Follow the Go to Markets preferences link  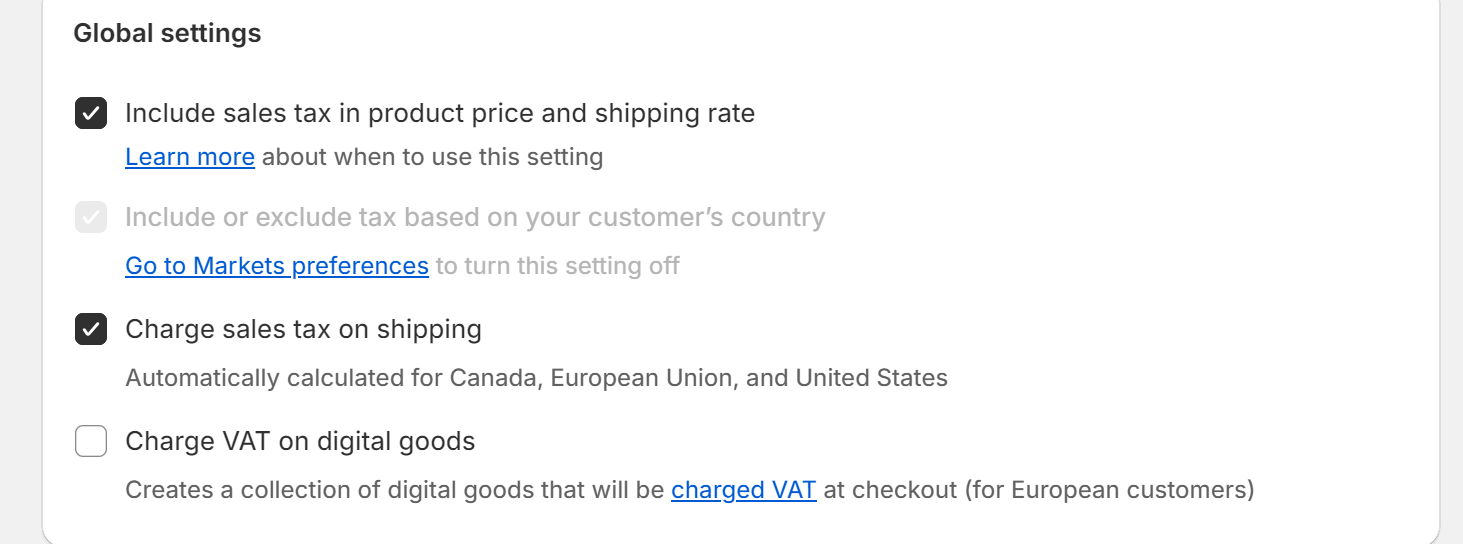point(277,266)
